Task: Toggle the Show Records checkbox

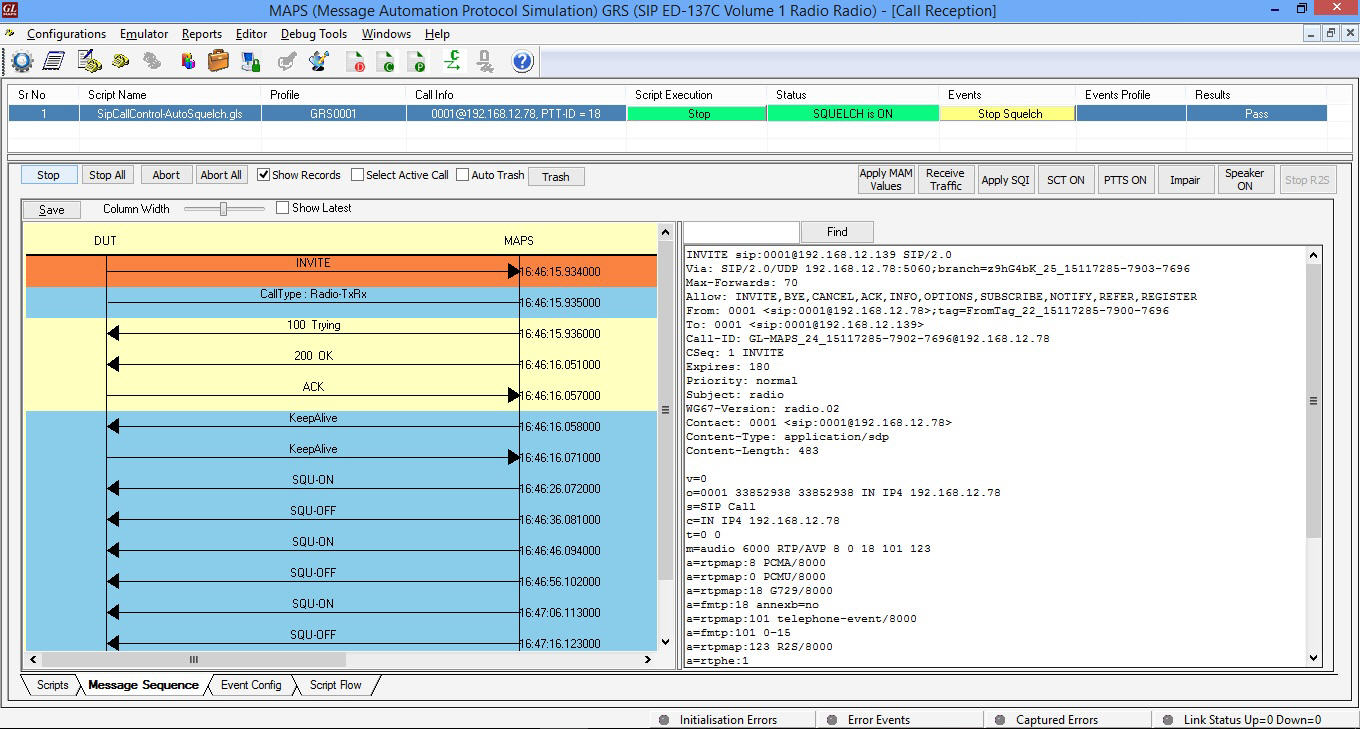Action: [x=264, y=175]
